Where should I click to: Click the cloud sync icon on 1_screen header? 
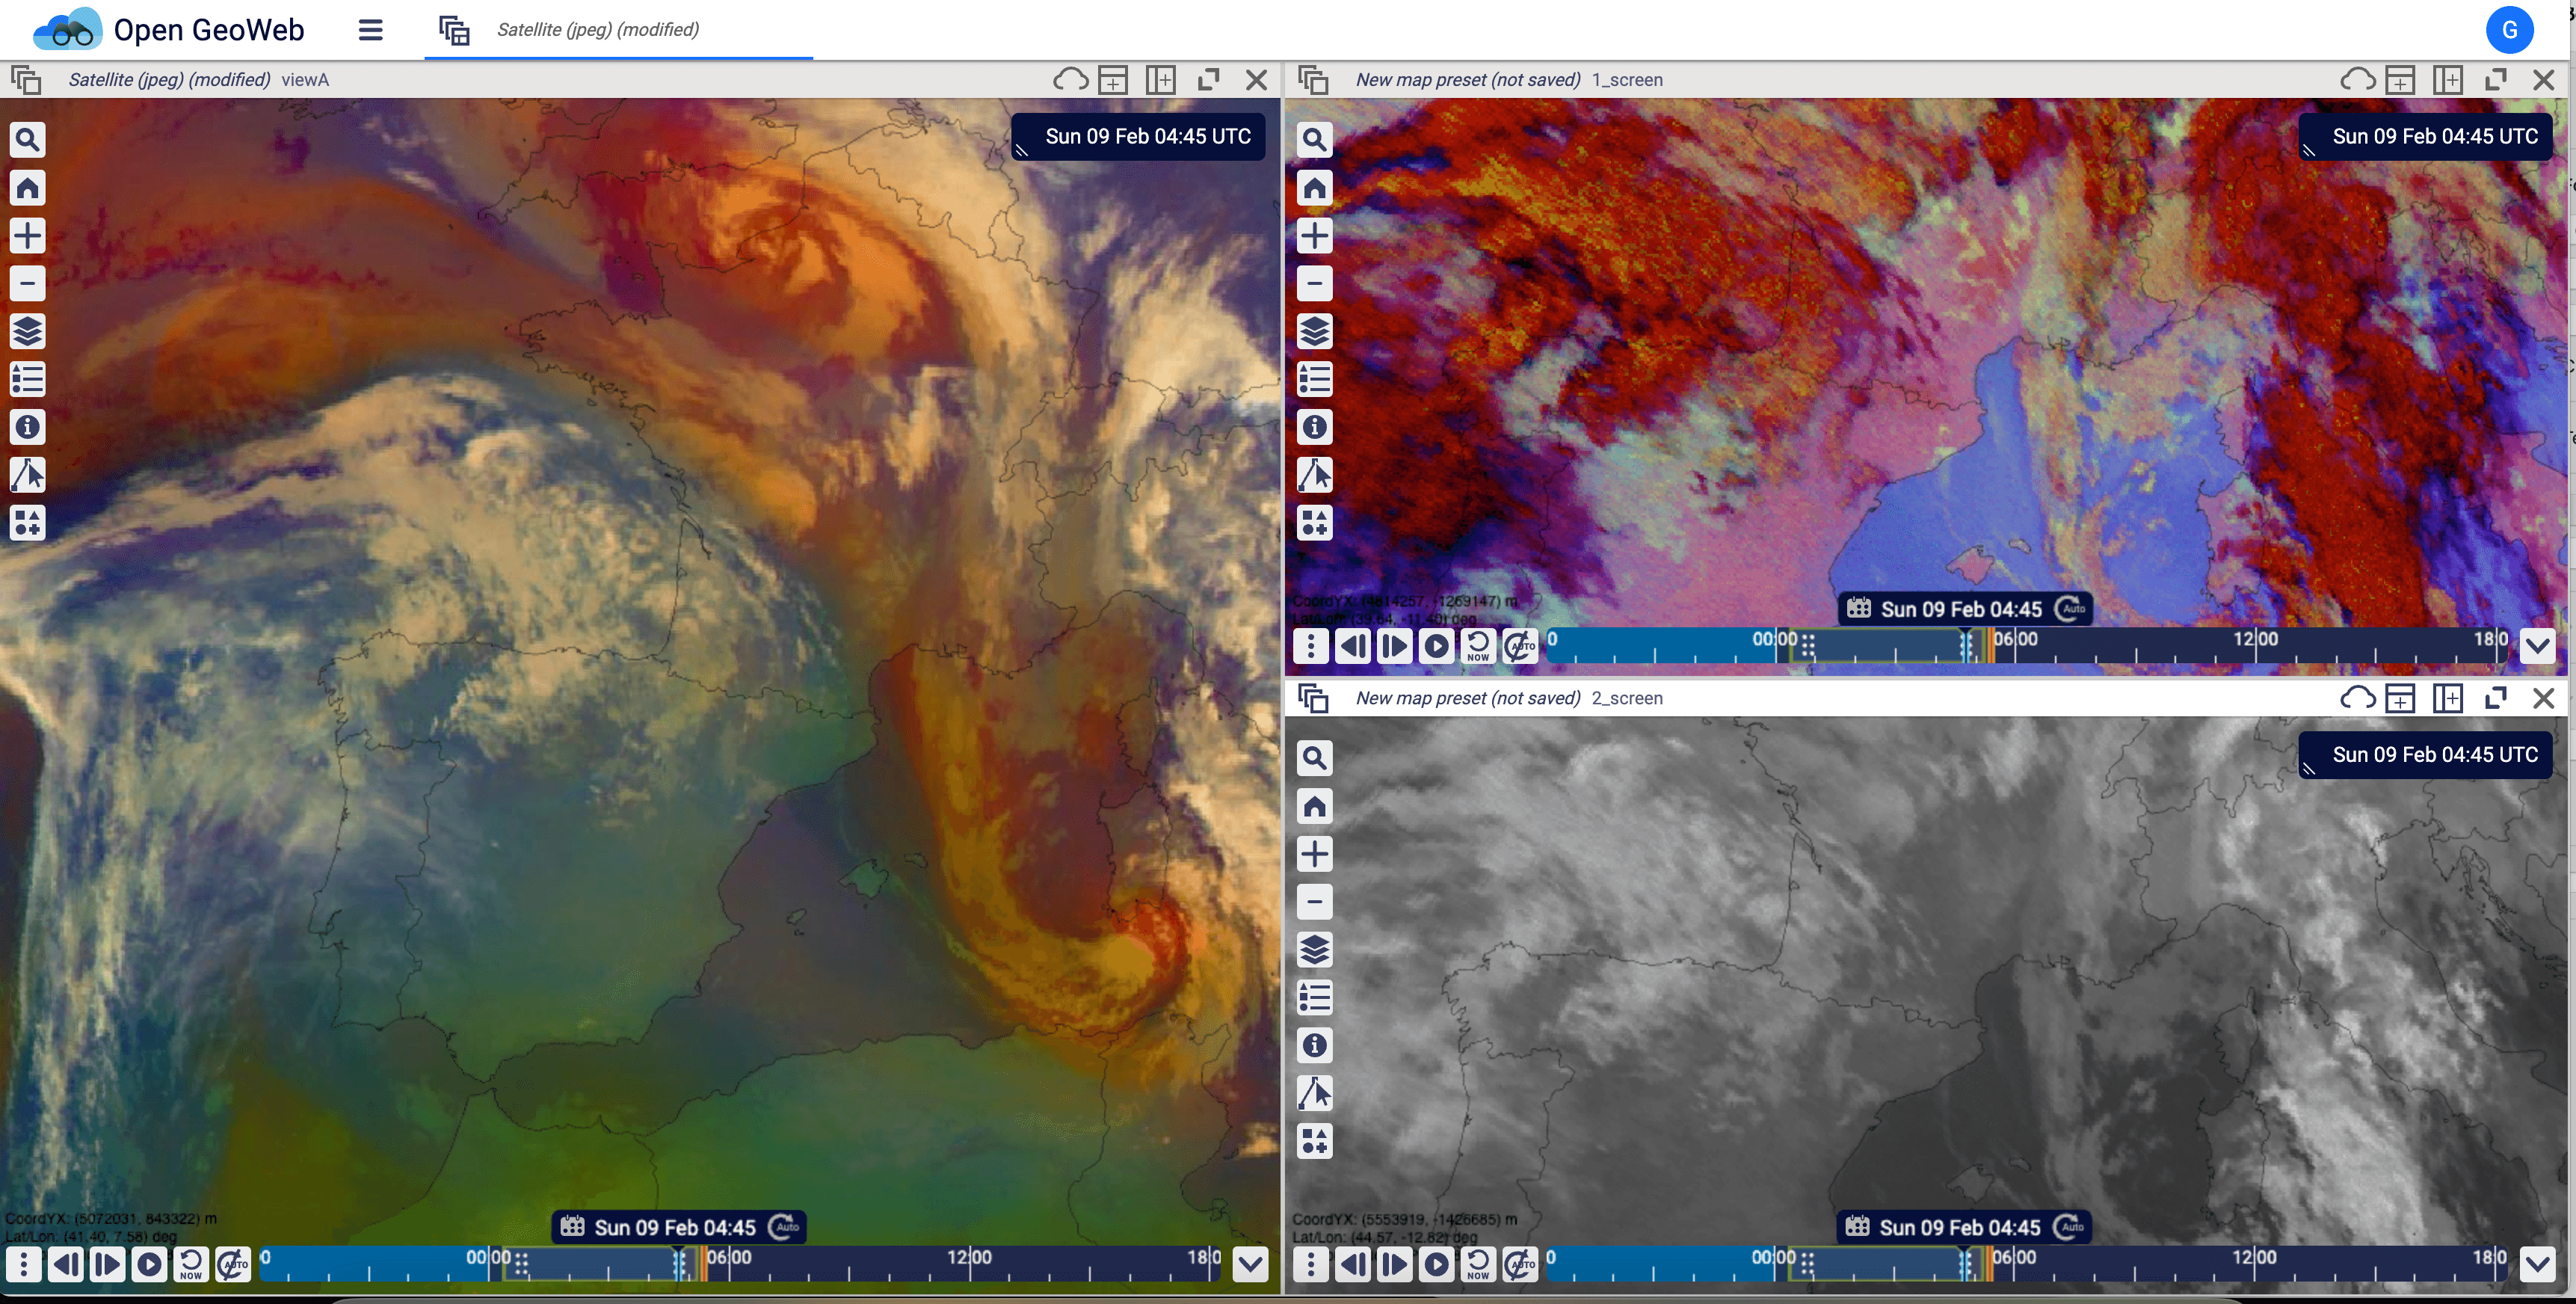(2356, 79)
